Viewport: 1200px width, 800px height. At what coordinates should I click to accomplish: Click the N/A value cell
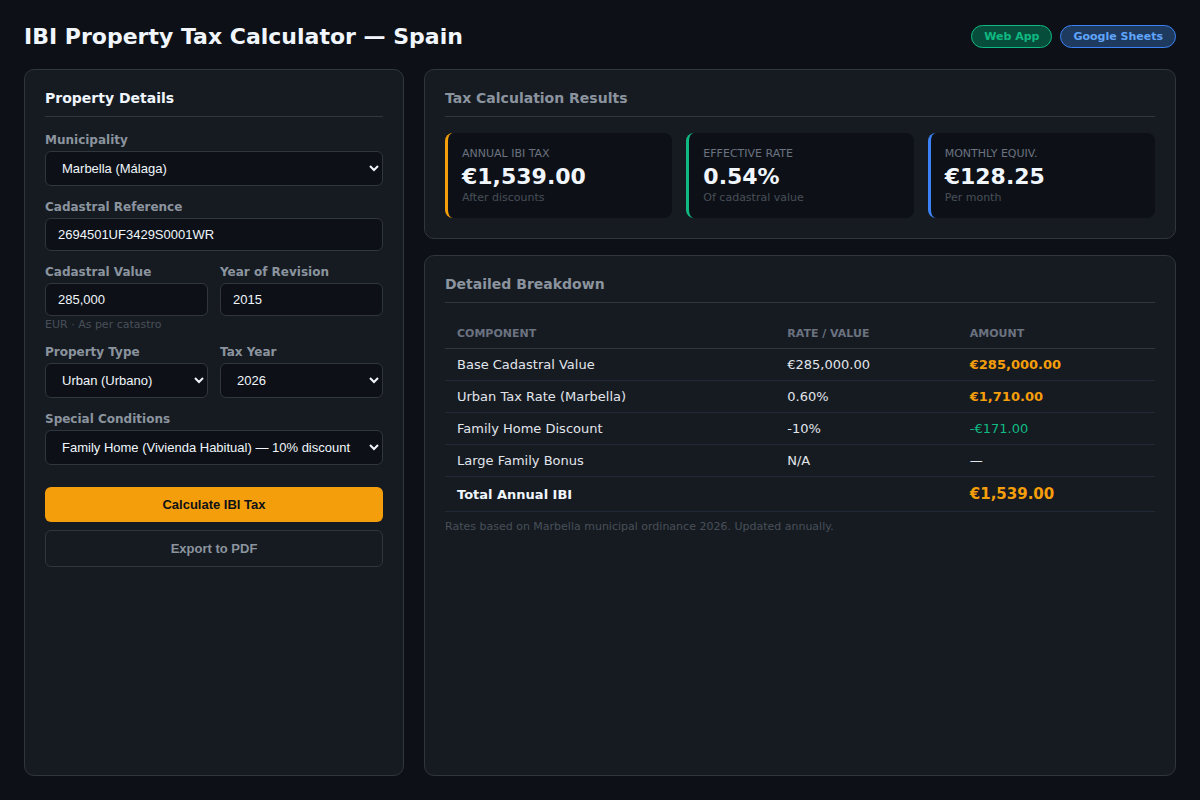(x=799, y=460)
